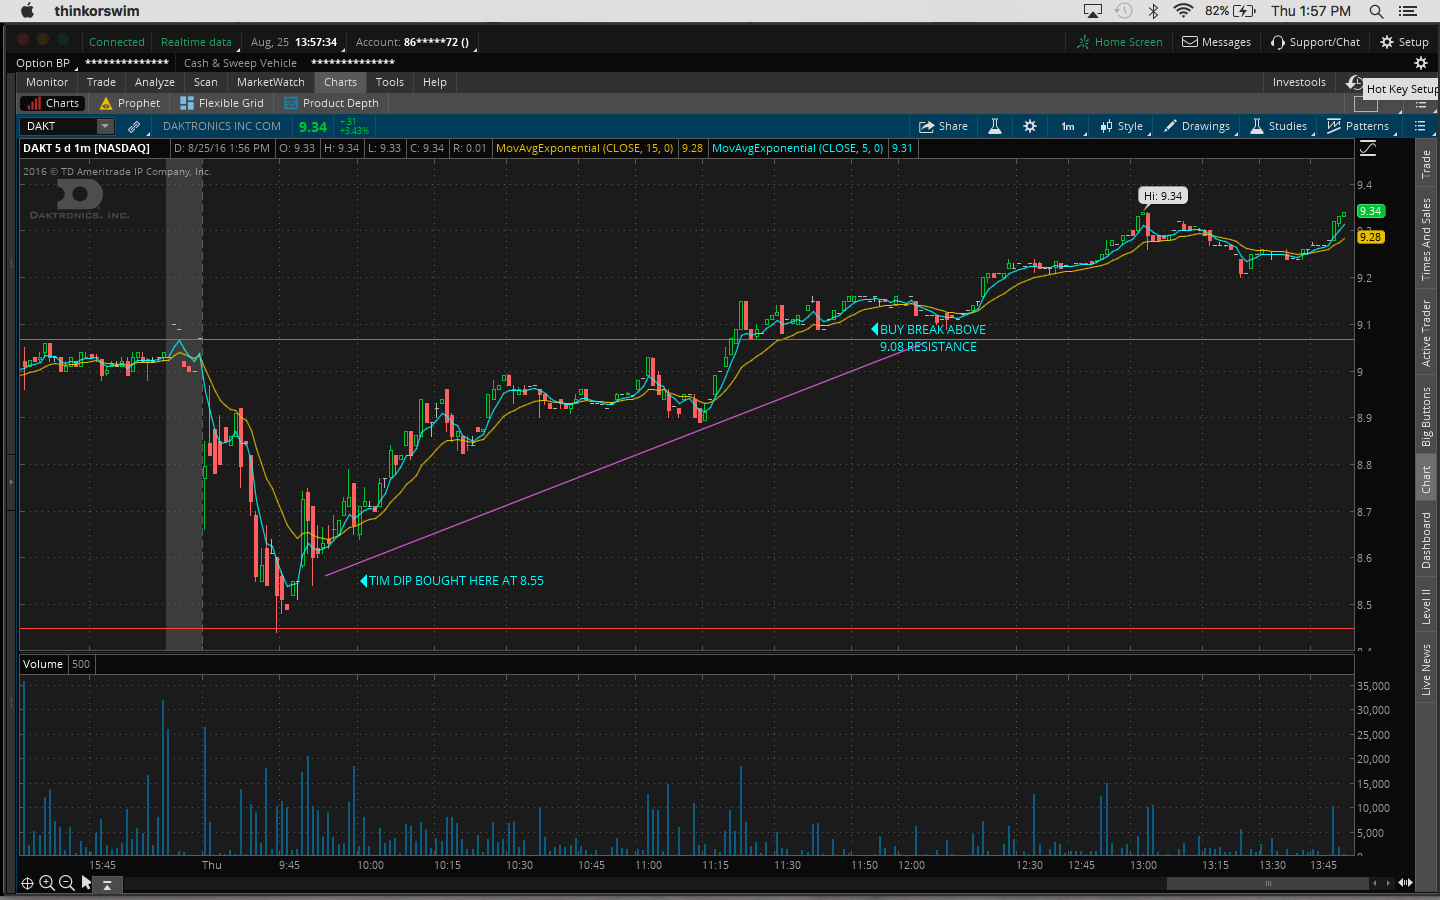Toggle the Live News side panel
Viewport: 1440px width, 900px height.
(1427, 669)
